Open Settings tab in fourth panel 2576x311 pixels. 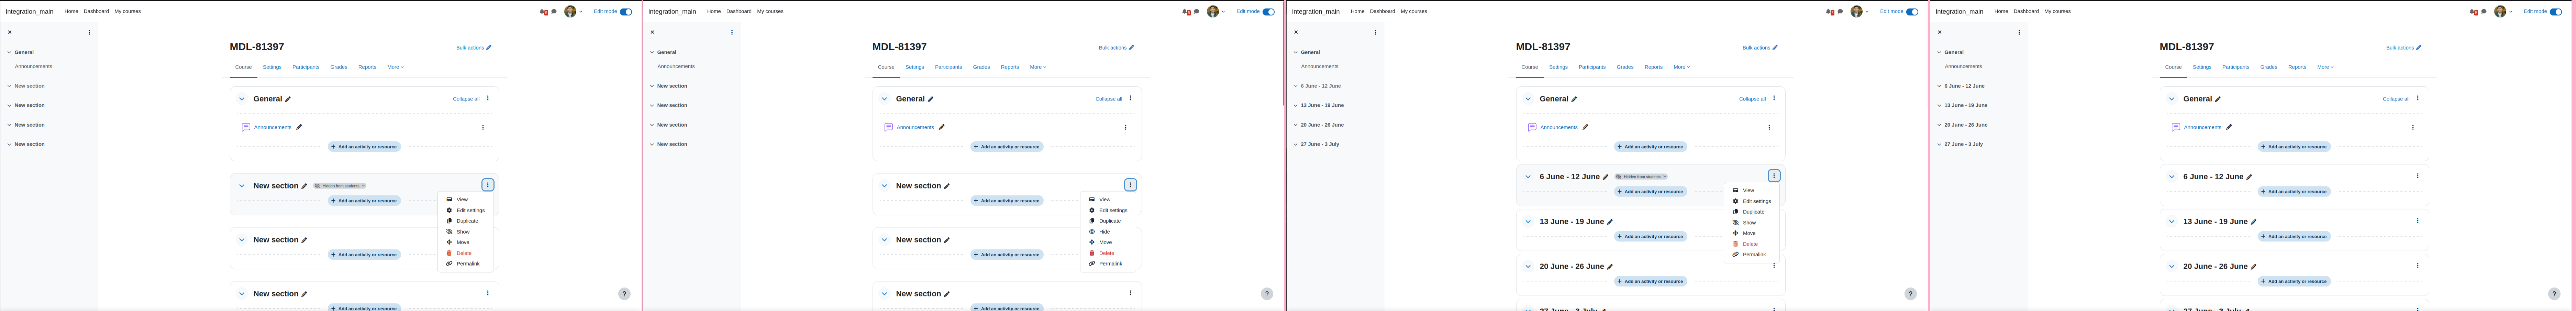point(2202,67)
